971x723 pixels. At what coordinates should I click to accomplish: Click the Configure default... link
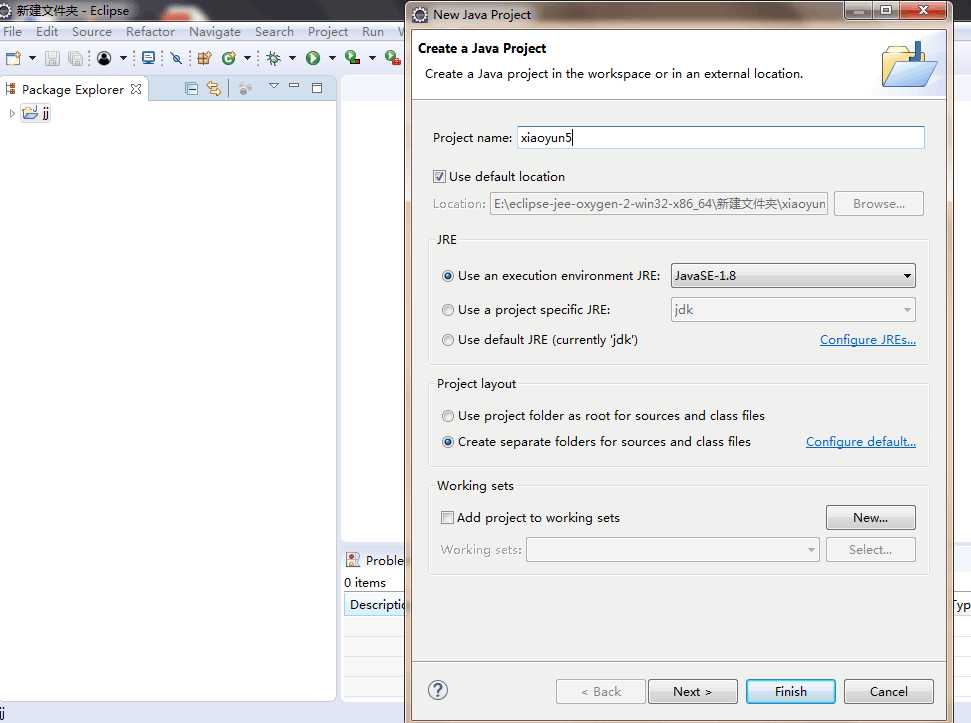coord(861,442)
